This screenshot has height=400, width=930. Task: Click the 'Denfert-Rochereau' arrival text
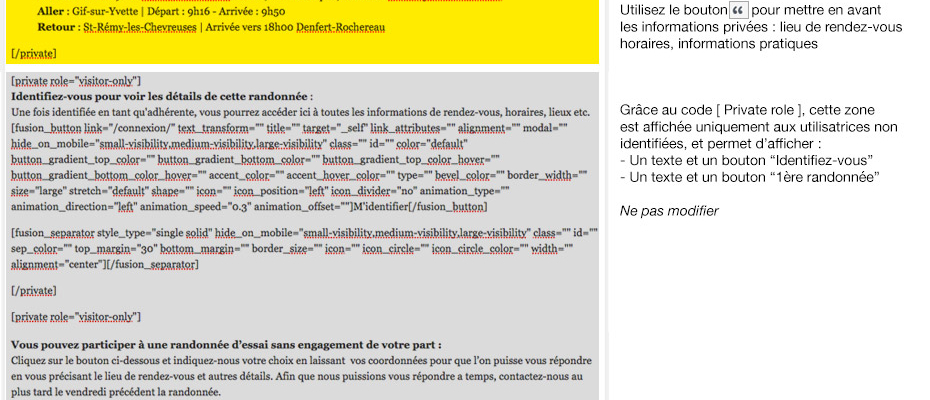pyautogui.click(x=341, y=27)
